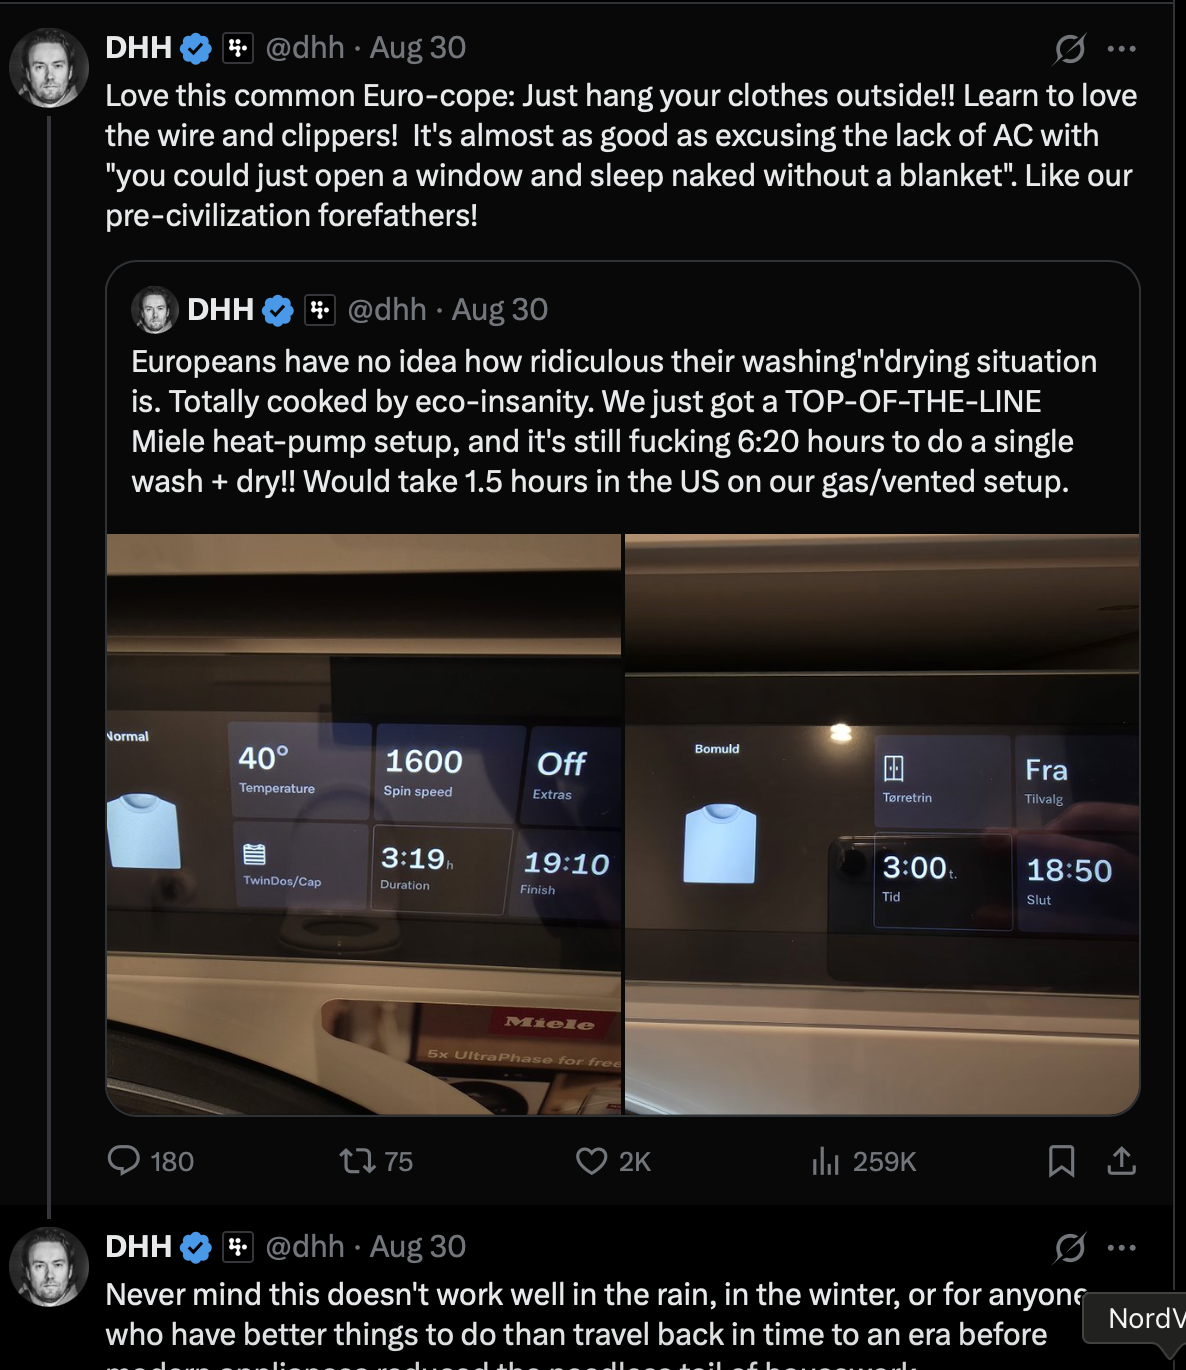Bookmark the first DHH tweet
The image size is (1186, 1370).
[1061, 1160]
